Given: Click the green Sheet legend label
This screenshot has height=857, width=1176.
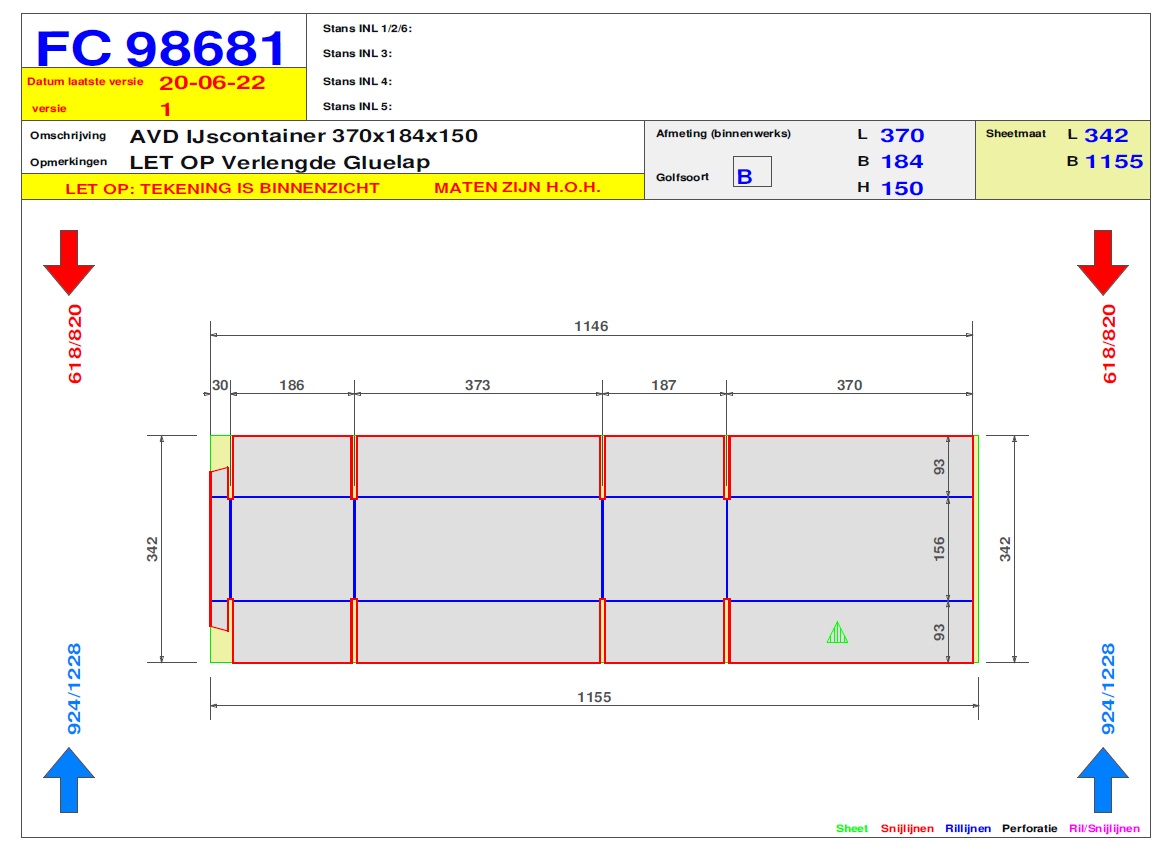Looking at the screenshot, I should click(x=852, y=829).
